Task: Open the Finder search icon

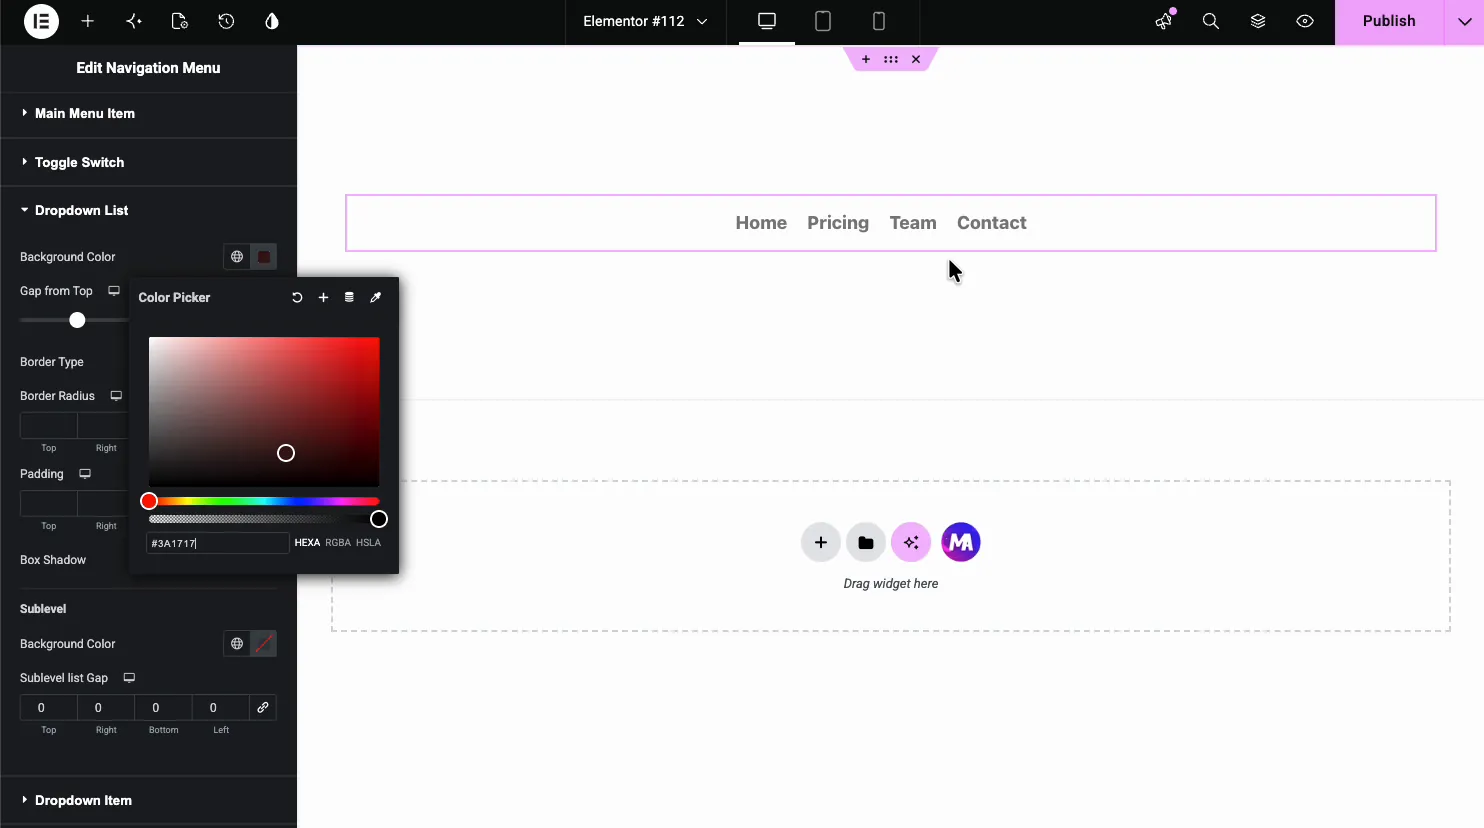Action: pos(1211,21)
